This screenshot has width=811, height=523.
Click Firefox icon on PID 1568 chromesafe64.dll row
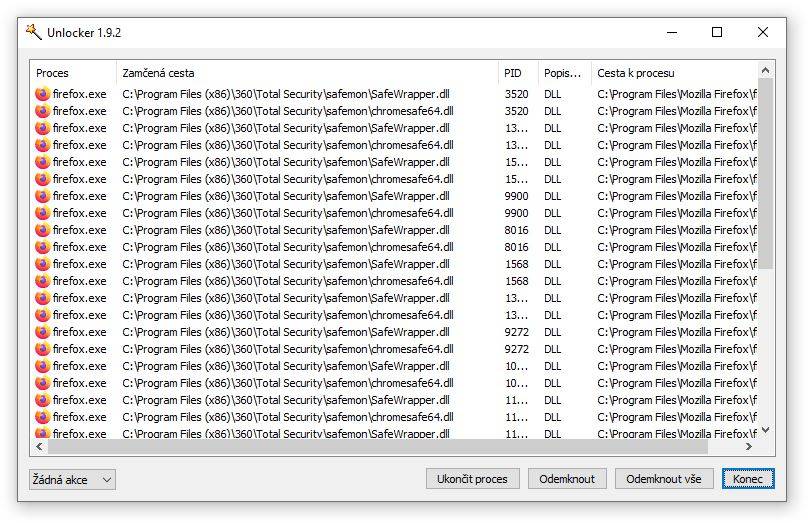click(x=42, y=281)
